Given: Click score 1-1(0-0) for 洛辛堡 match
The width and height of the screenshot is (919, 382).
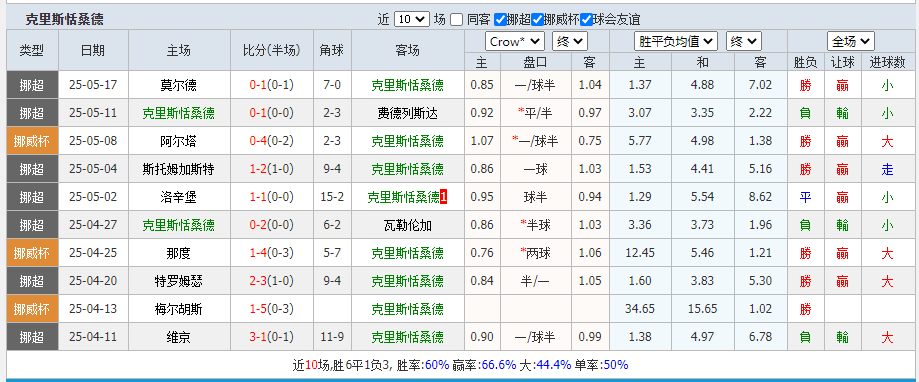Looking at the screenshot, I should [x=271, y=197].
